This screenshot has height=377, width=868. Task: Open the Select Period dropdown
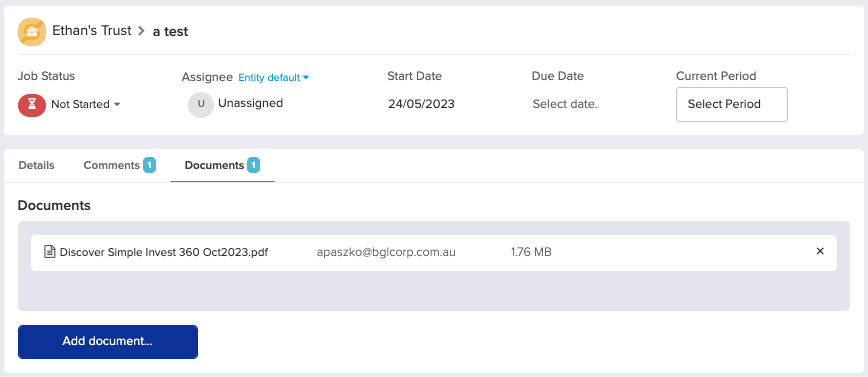pyautogui.click(x=731, y=104)
